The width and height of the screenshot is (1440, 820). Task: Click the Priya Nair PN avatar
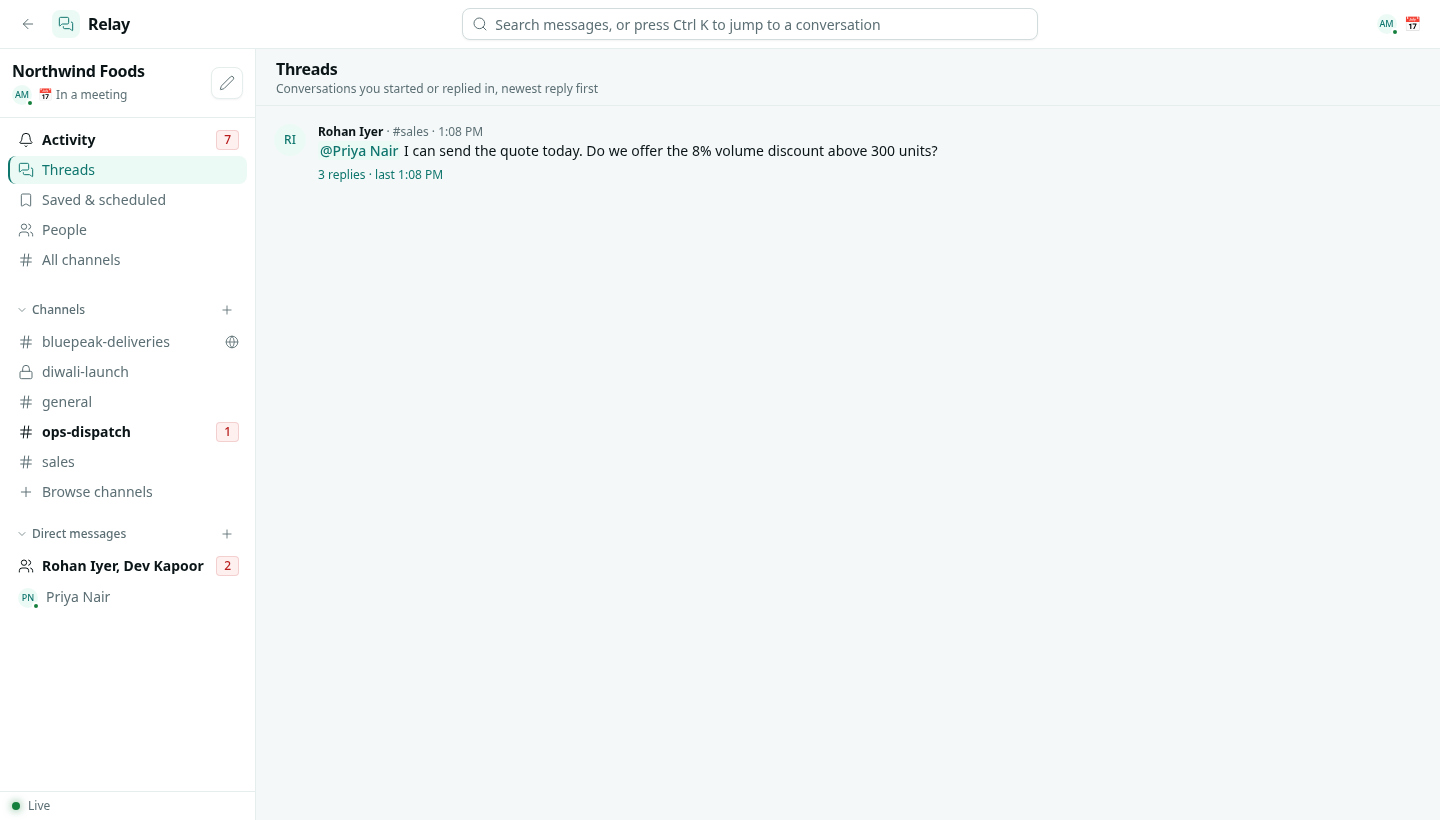28,597
